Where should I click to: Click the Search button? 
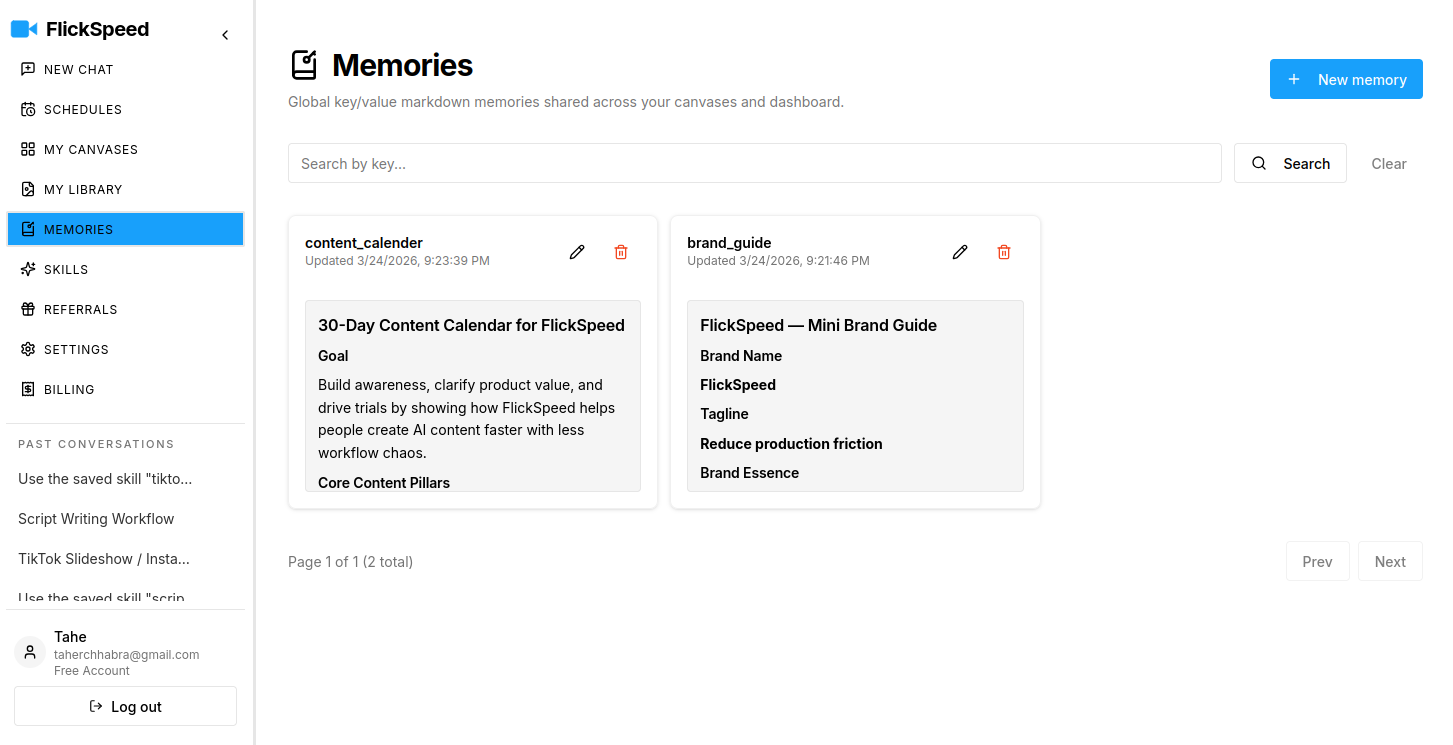(x=1290, y=163)
